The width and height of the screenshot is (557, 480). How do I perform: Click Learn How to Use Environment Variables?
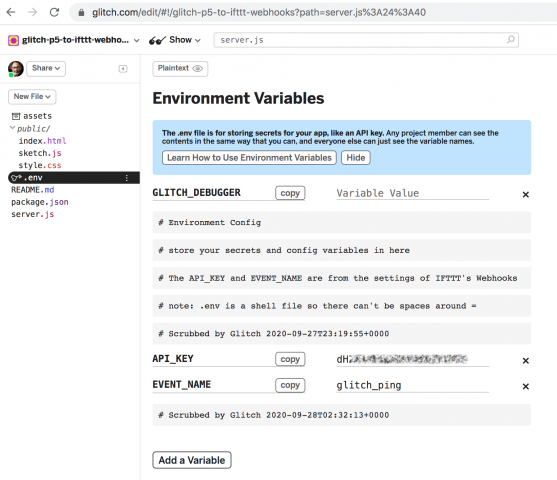tap(249, 158)
